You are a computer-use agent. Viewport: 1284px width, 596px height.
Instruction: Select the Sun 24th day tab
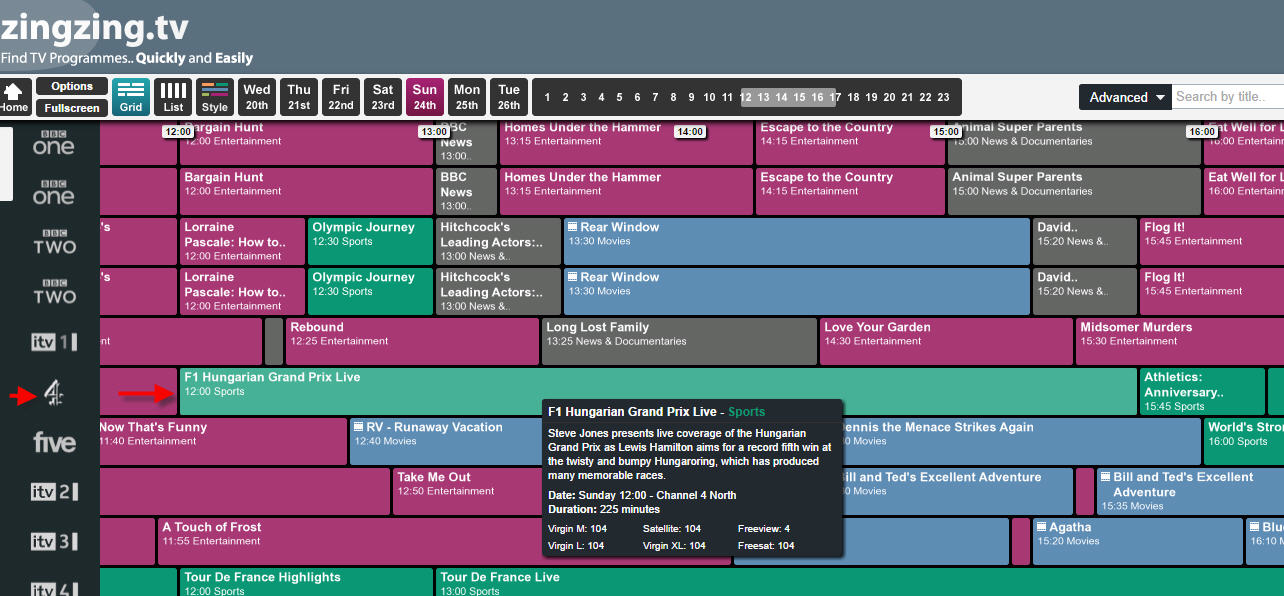(425, 98)
